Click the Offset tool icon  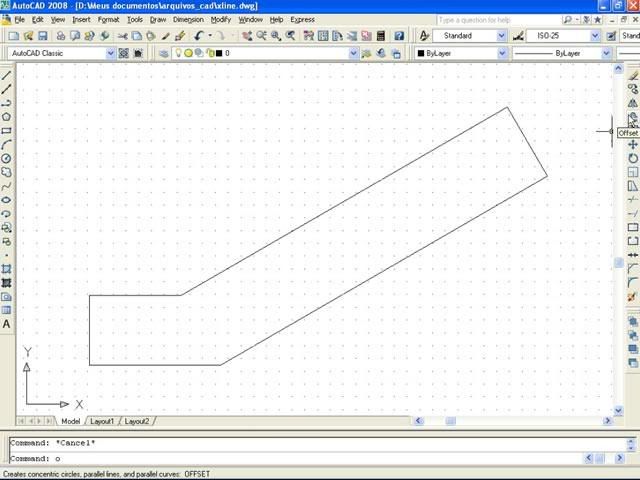click(633, 117)
